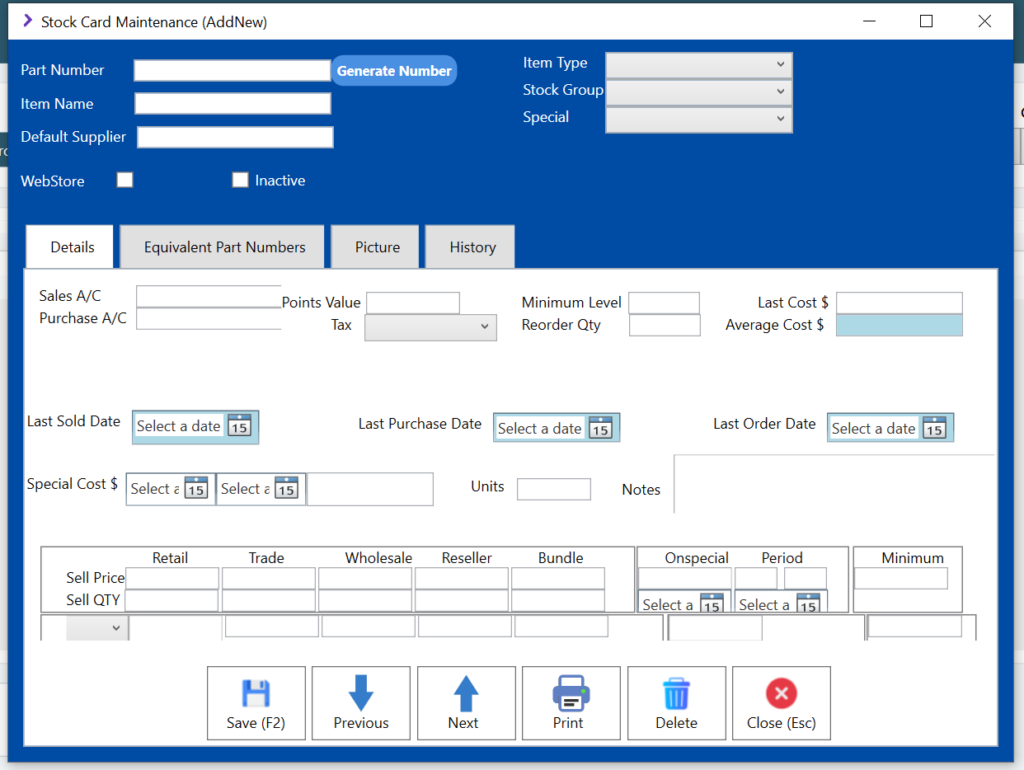This screenshot has width=1024, height=770.
Task: Open the Last Sold Date calendar icon
Action: point(239,426)
